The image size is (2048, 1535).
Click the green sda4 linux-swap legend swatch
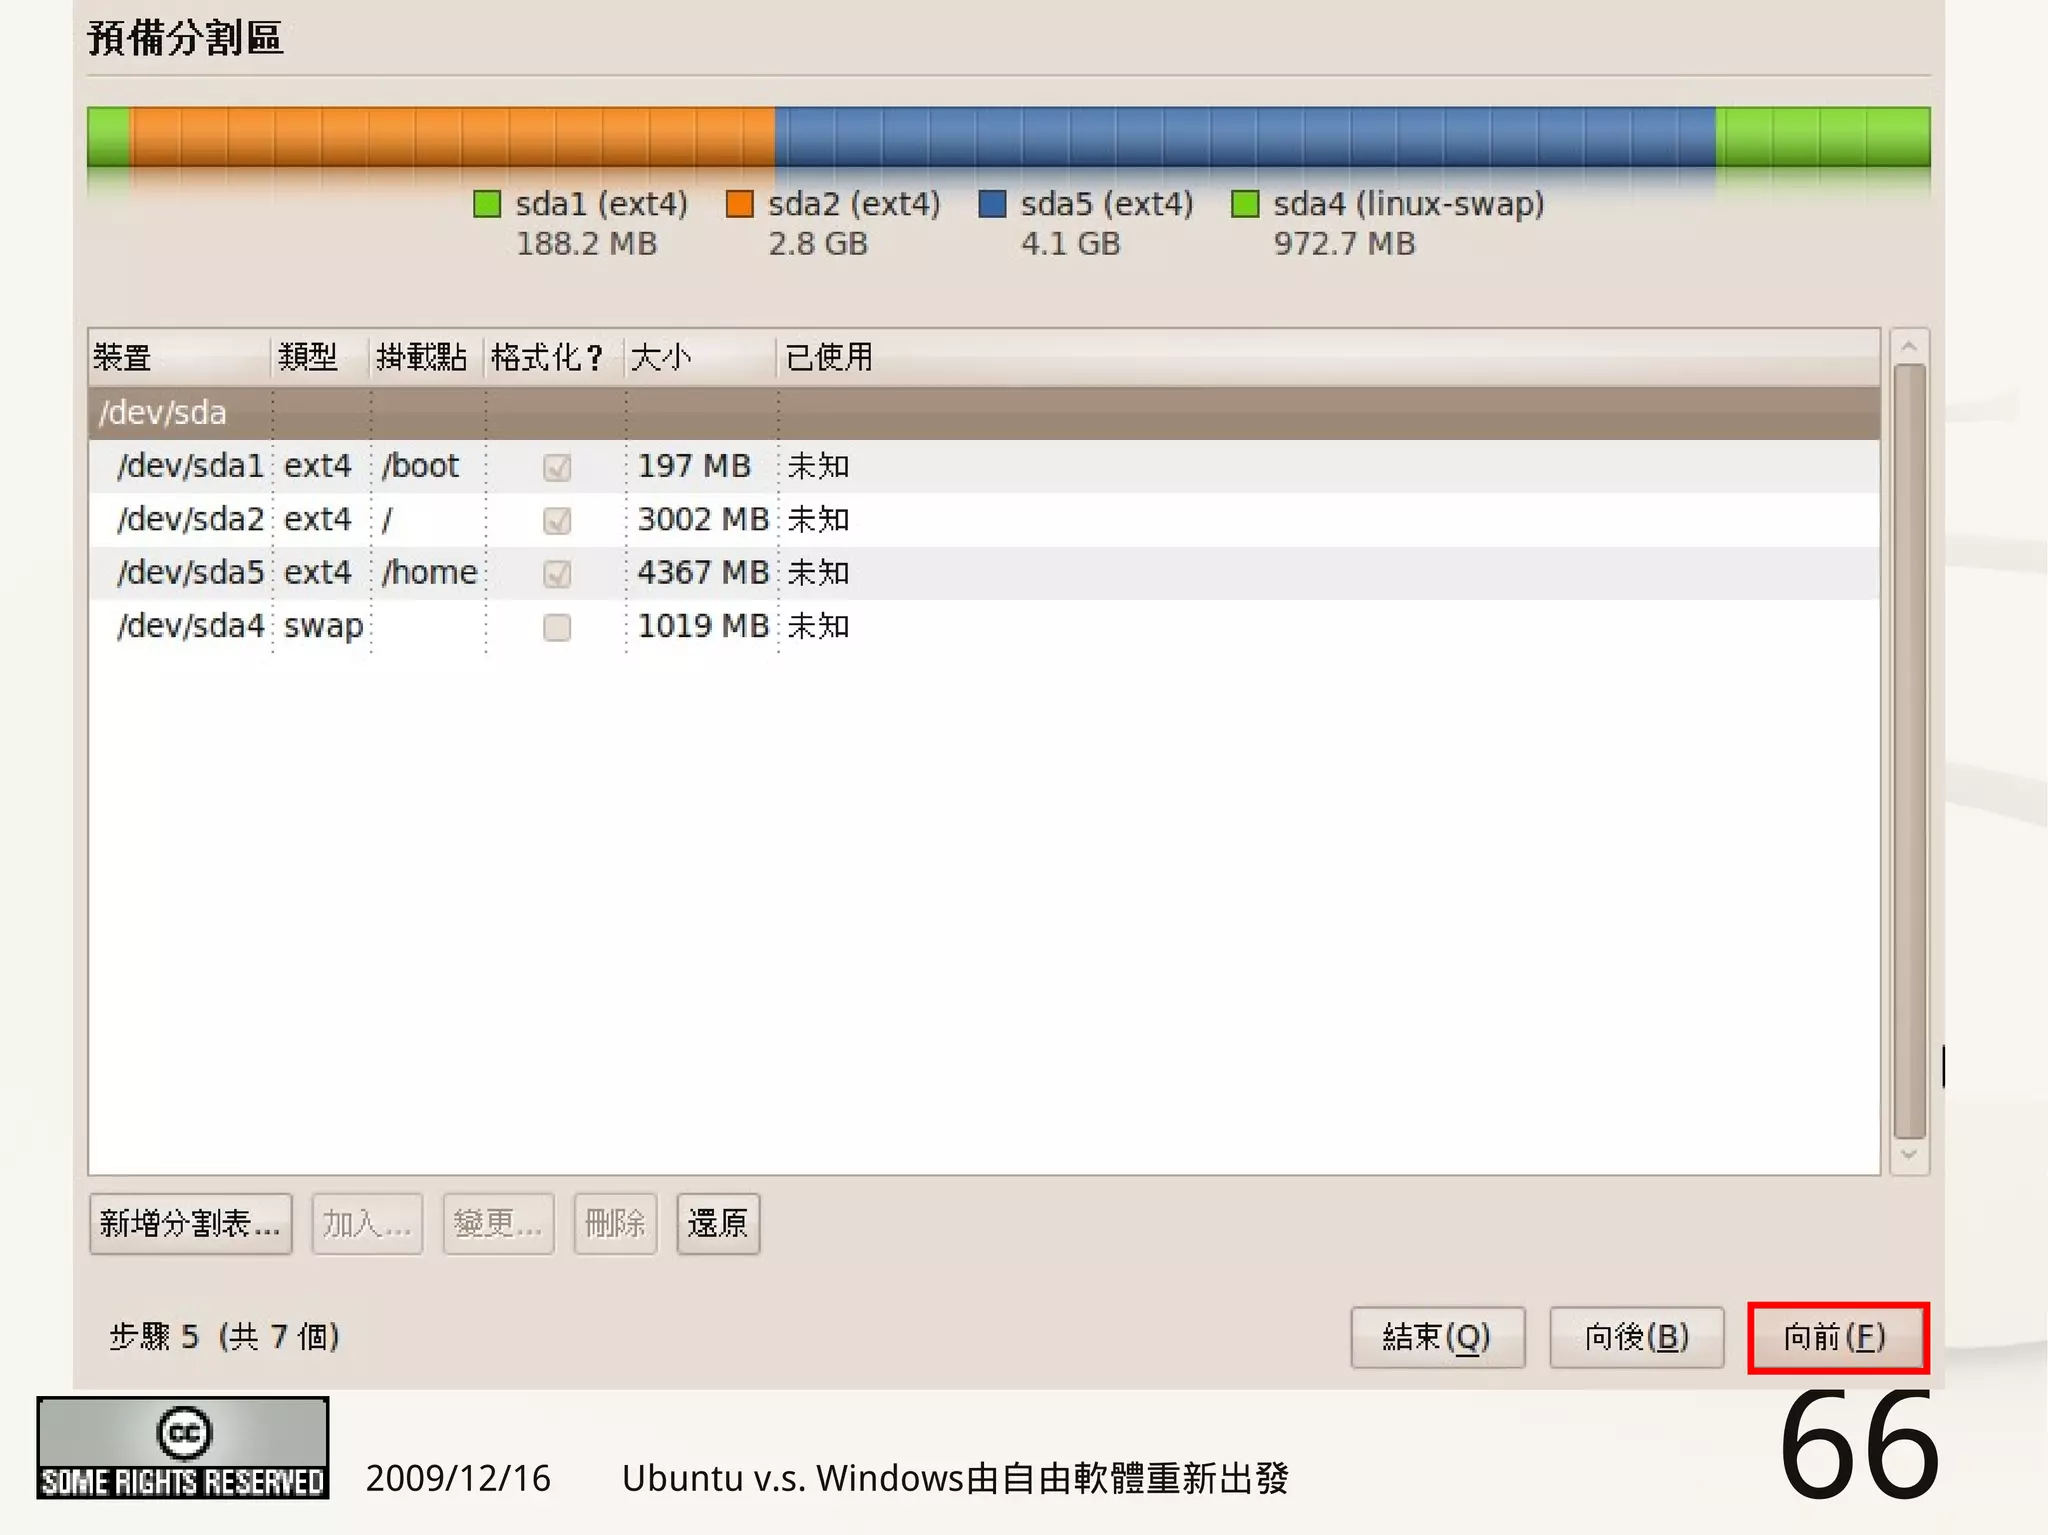[1245, 204]
